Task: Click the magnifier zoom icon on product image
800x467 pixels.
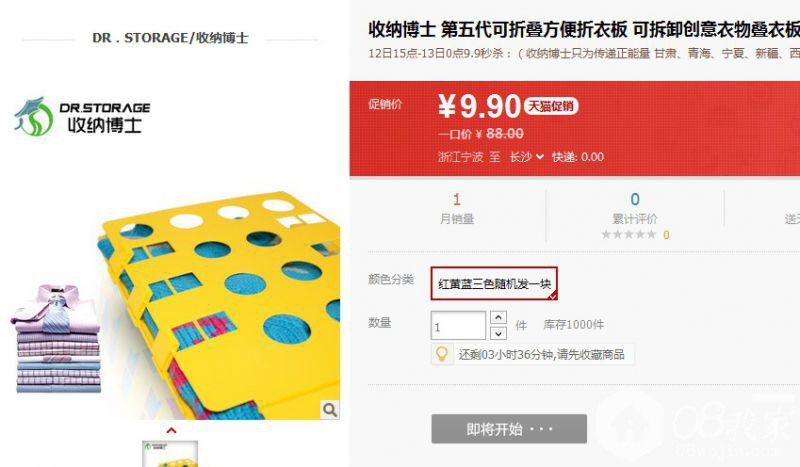Action: tap(330, 409)
